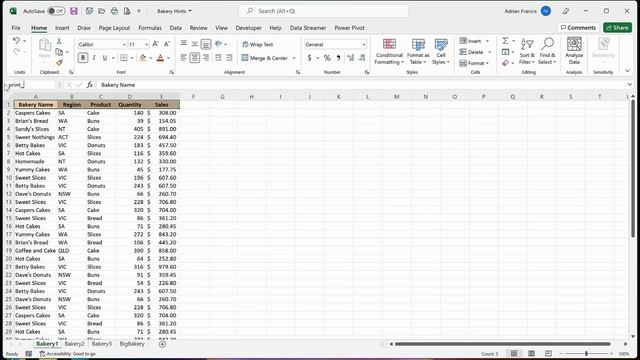Switch to Normal view in status bar
The height and width of the screenshot is (360, 640).
click(514, 353)
